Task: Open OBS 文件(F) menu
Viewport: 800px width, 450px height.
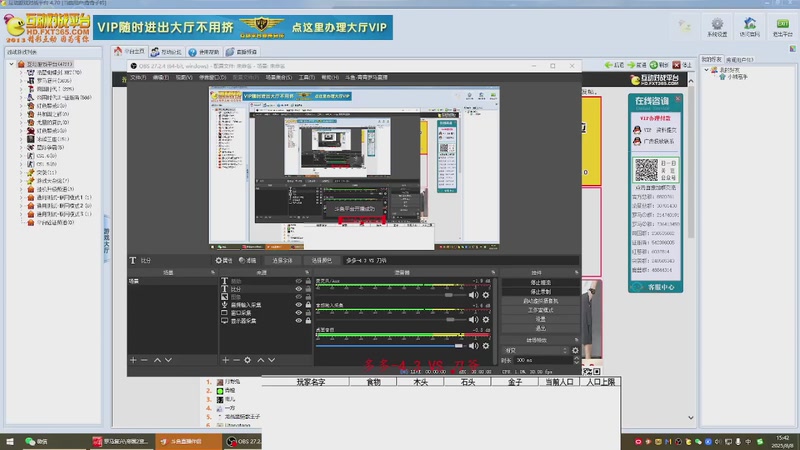Action: (138, 78)
